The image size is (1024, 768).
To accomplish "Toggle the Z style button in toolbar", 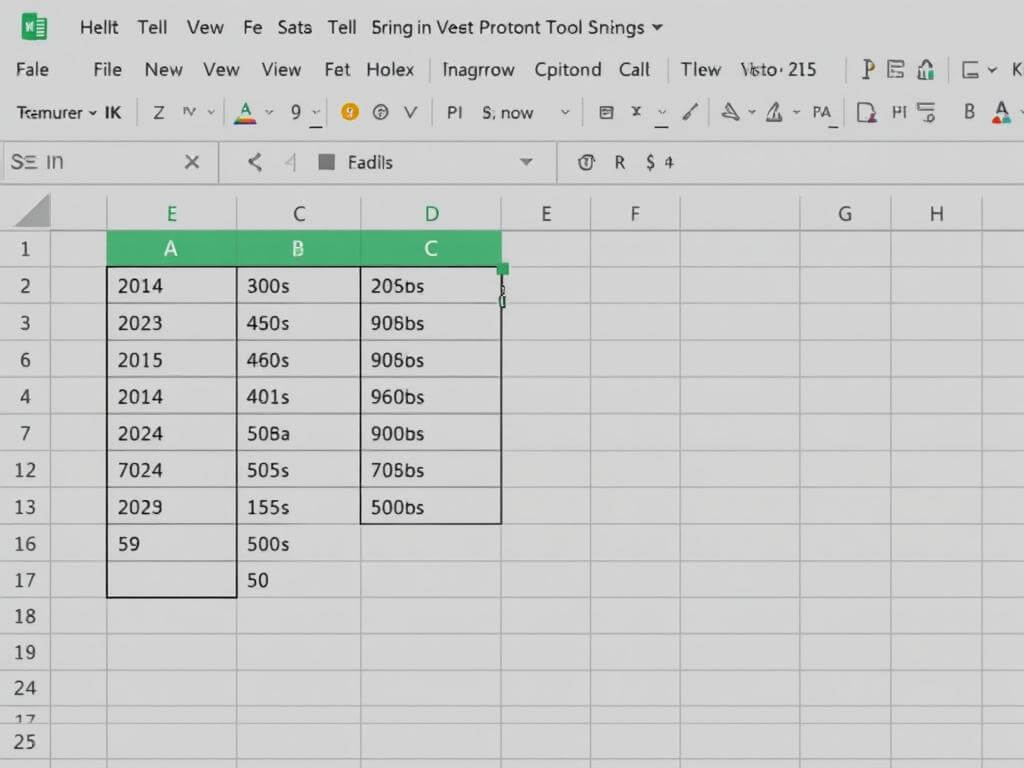I will pyautogui.click(x=158, y=112).
